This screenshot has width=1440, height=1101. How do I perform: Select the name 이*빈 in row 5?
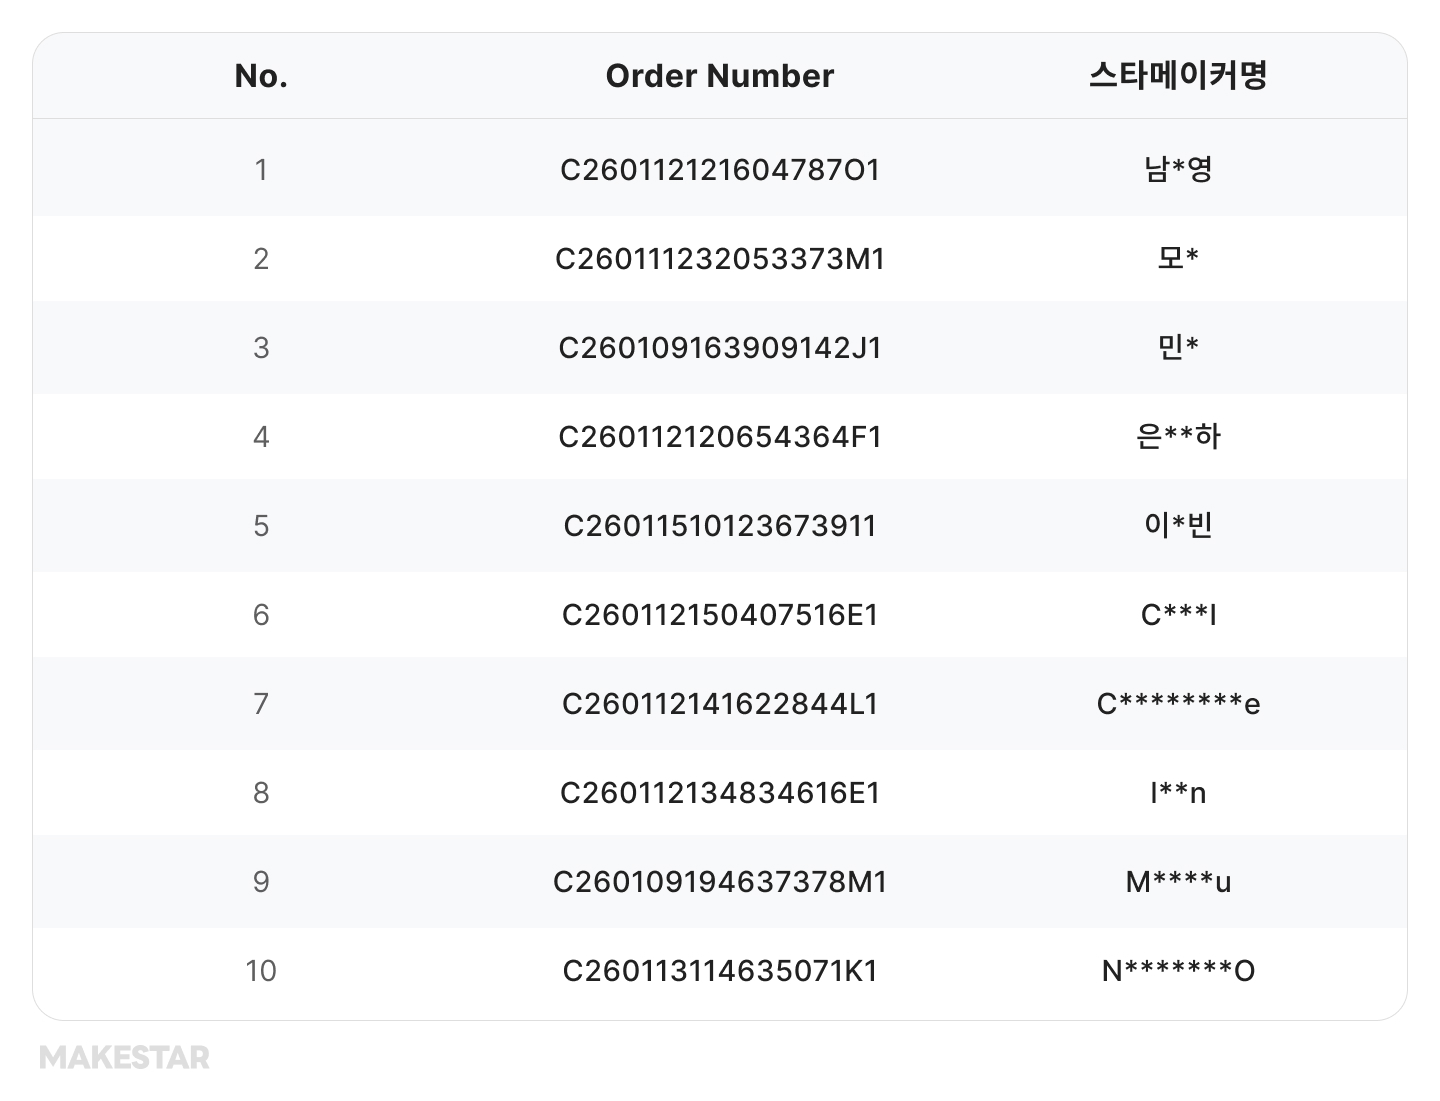click(1178, 526)
